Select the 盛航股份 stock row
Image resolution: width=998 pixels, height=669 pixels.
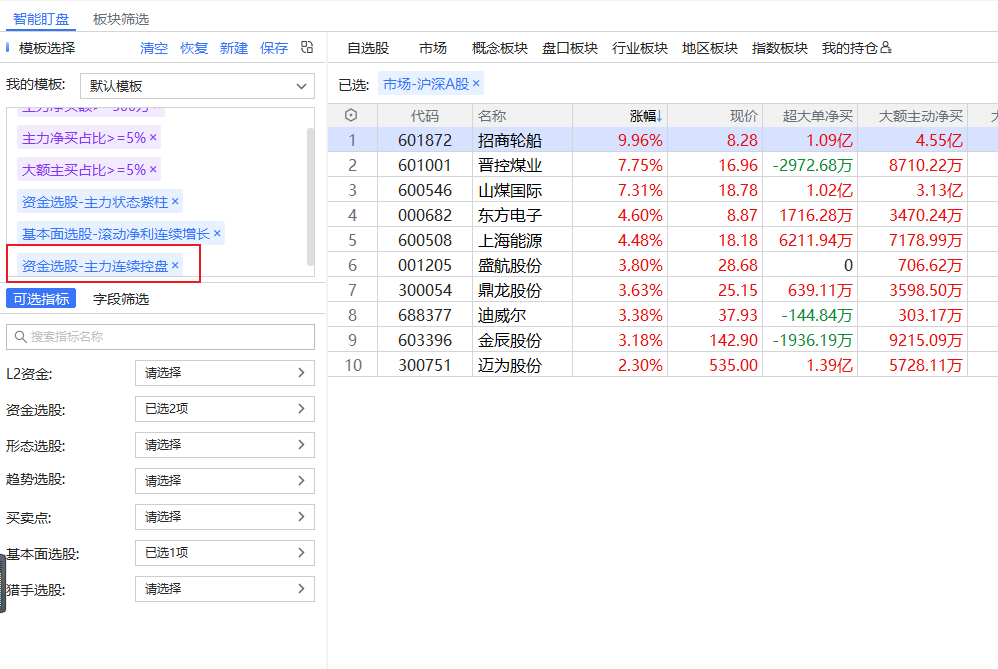tap(663, 265)
